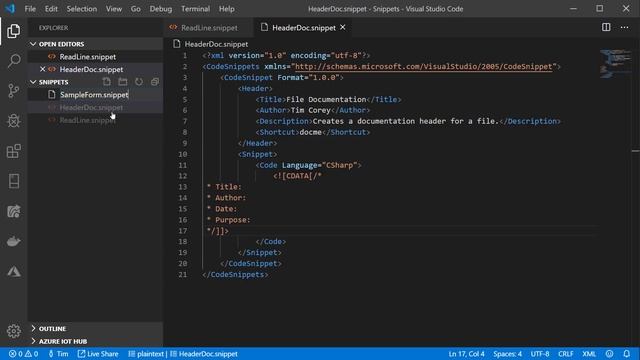
Task: Open notifications bell in status bar
Action: pos(627,354)
